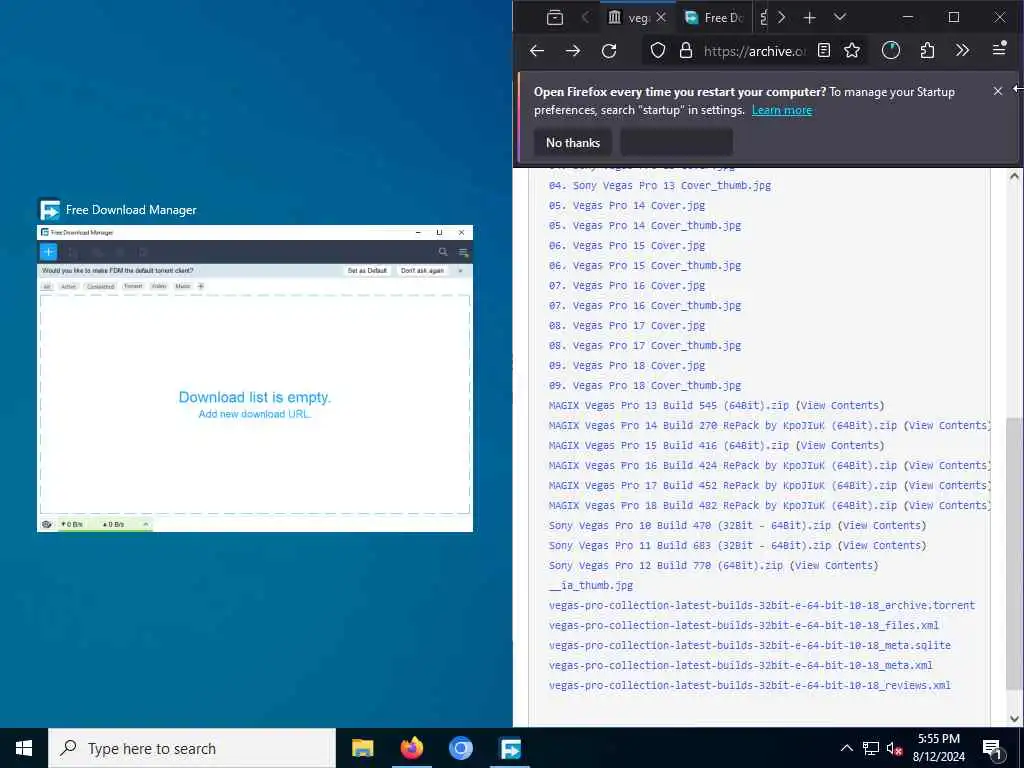The image size is (1024, 768).
Task: Open the circular container toolbar icon
Action: coord(891,50)
